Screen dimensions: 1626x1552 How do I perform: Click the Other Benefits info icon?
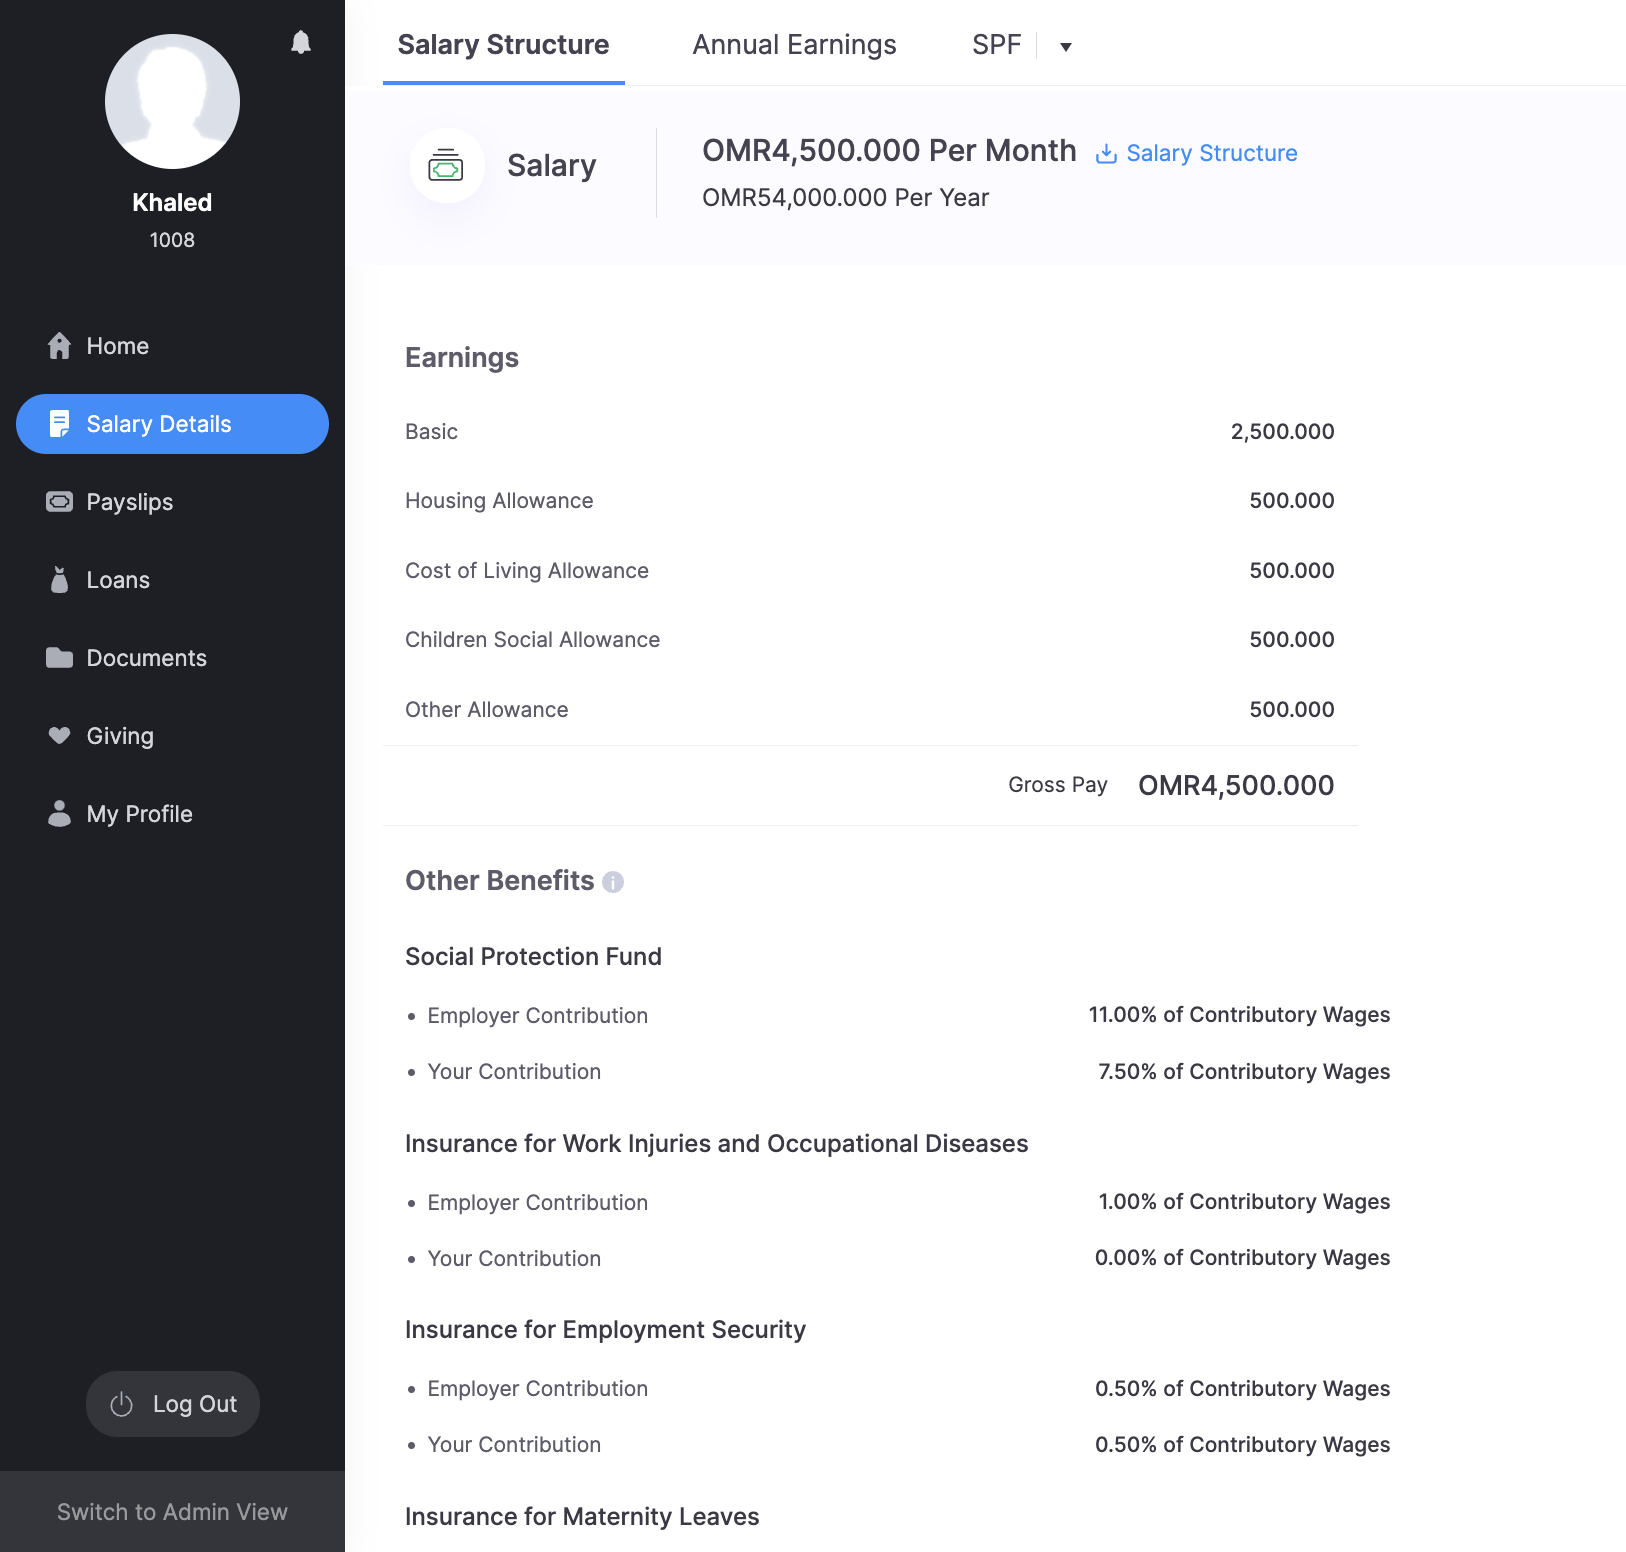coord(613,882)
